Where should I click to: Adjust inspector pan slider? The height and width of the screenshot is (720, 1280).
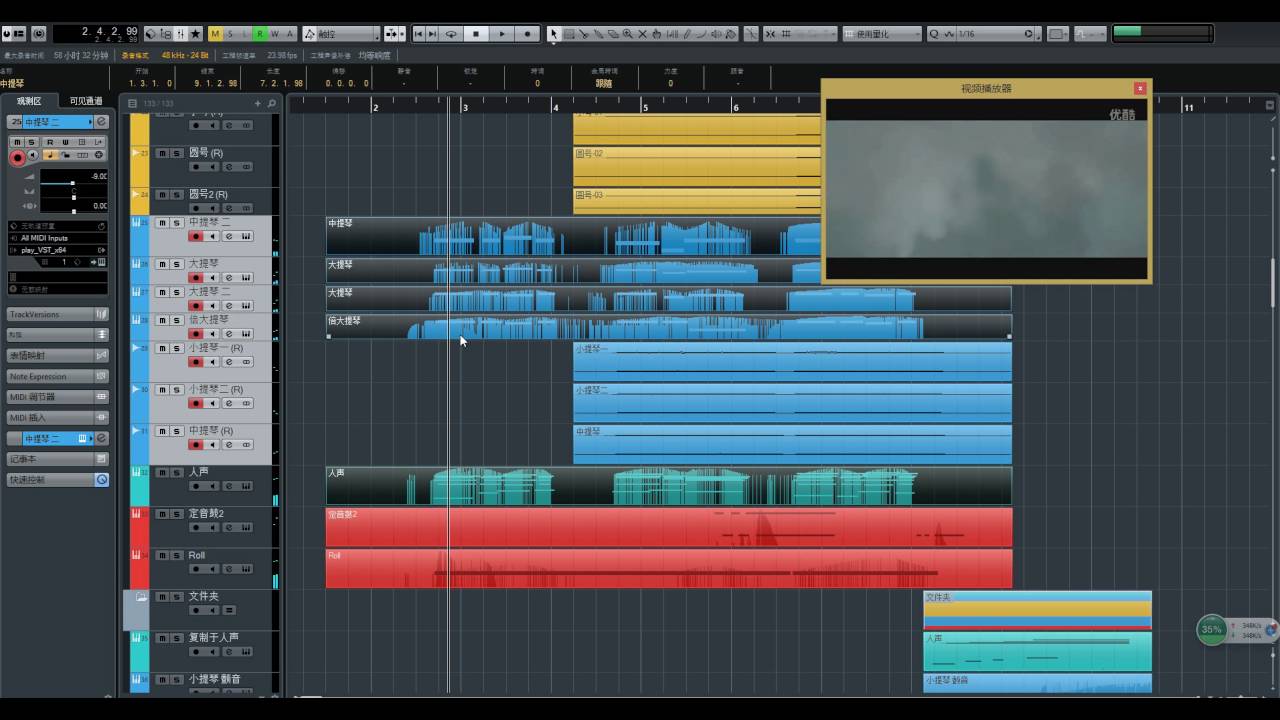click(72, 198)
